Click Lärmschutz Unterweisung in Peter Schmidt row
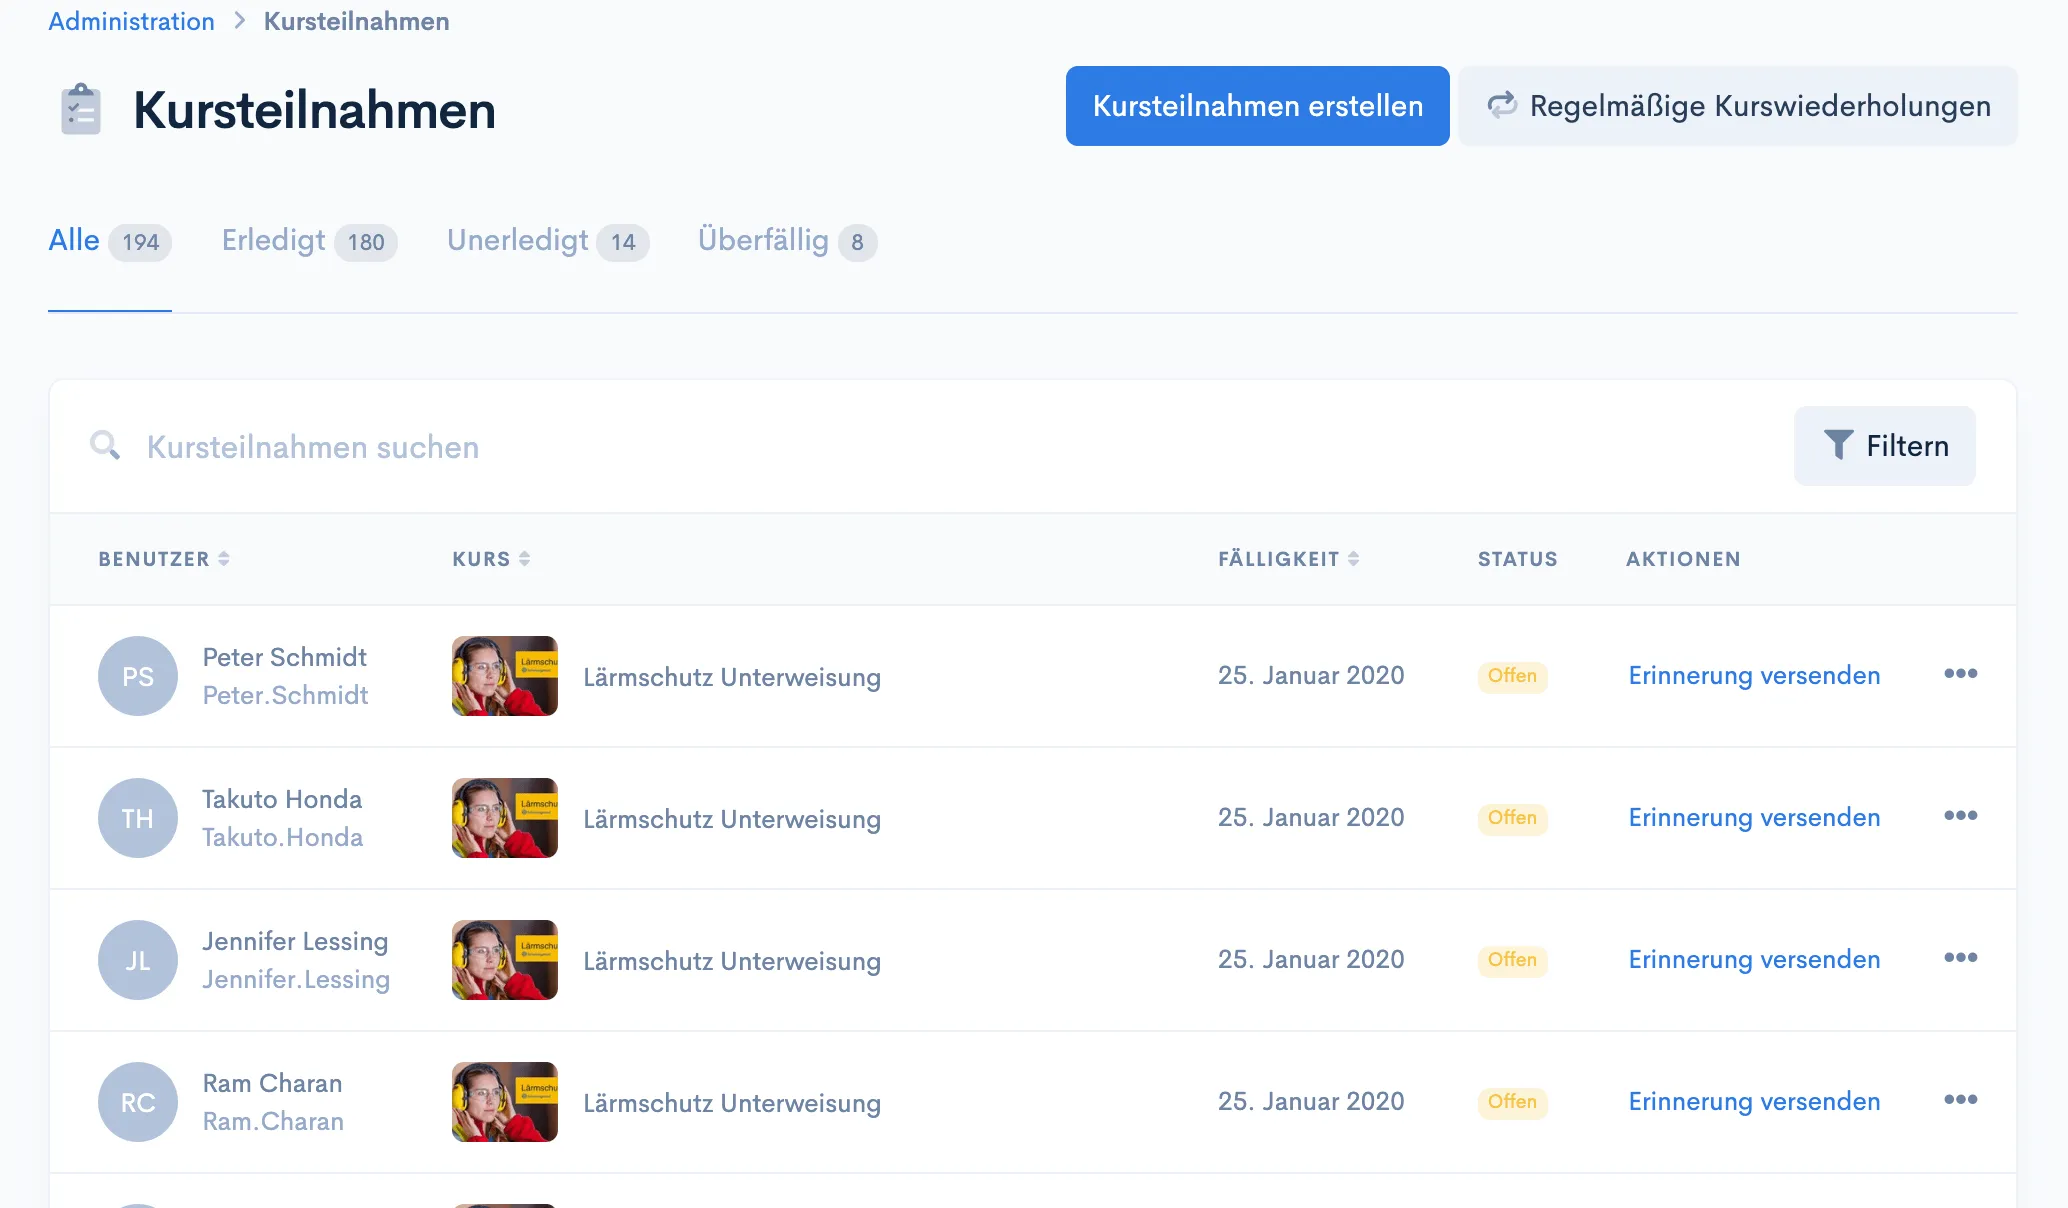The width and height of the screenshot is (2068, 1208). point(732,677)
